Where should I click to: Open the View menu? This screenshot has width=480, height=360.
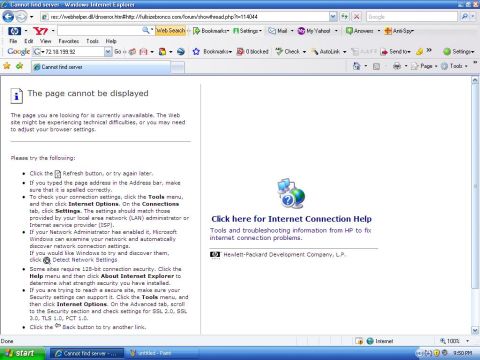click(x=46, y=41)
